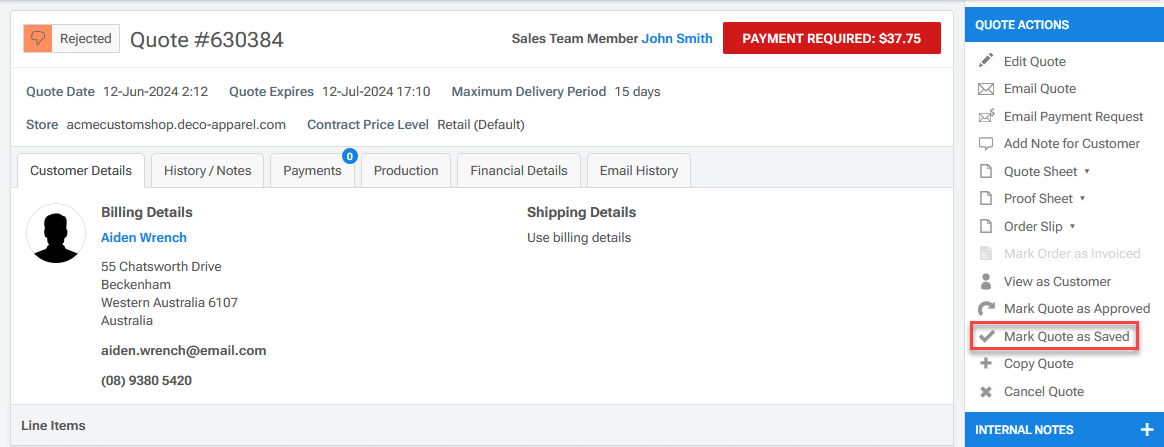Click the customer avatar thumbnail
Screen dimensions: 1164x447
[56, 234]
